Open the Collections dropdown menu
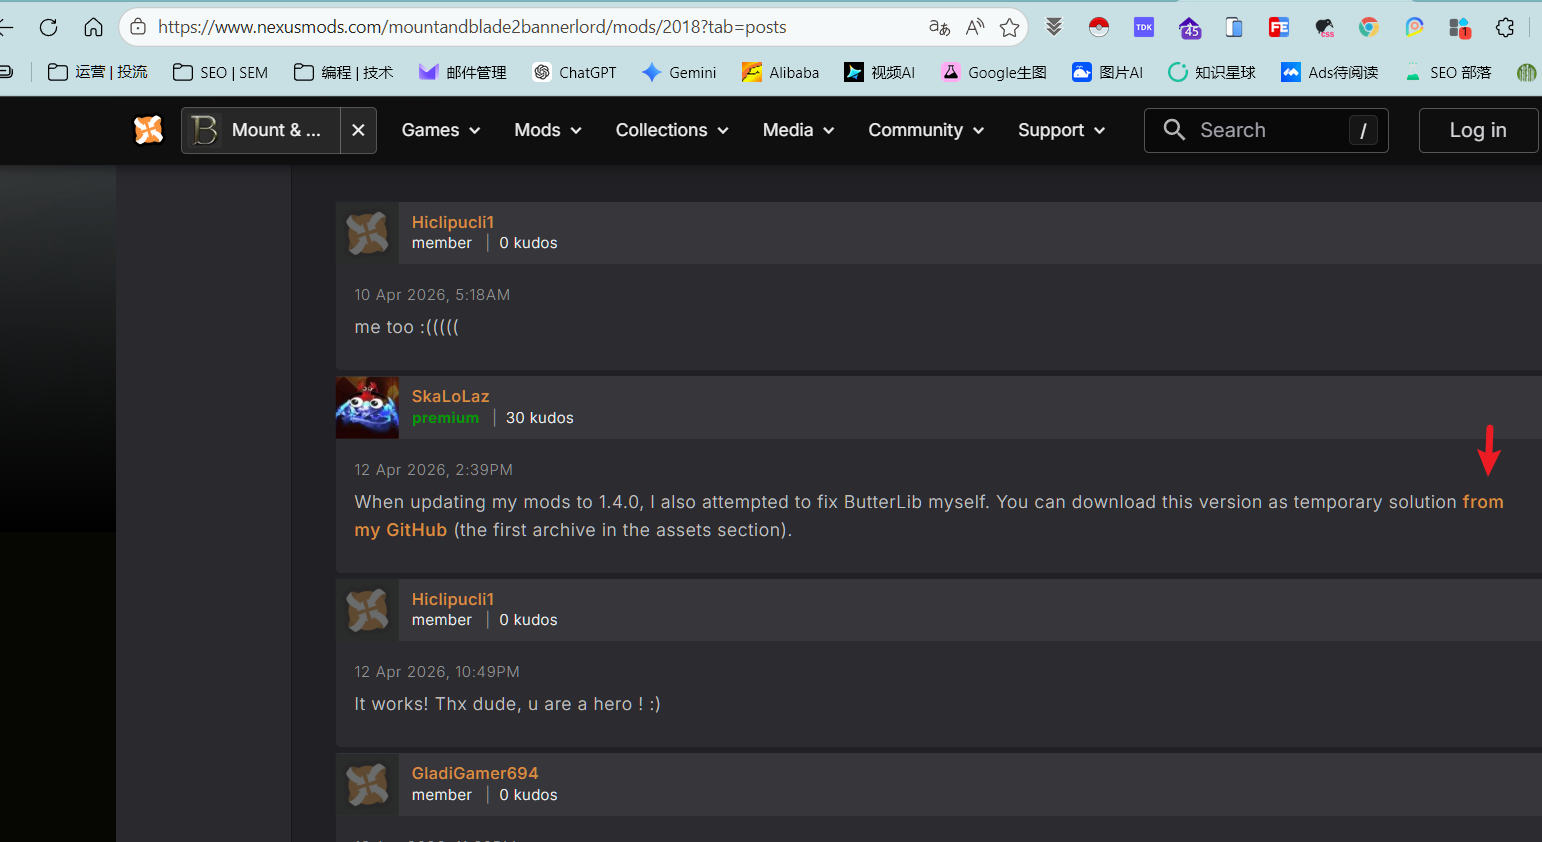This screenshot has width=1542, height=842. click(x=671, y=130)
